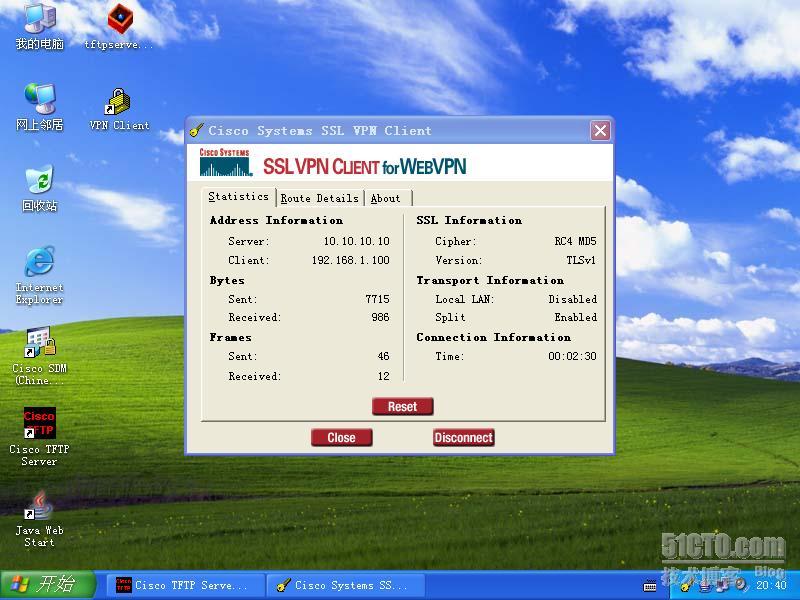Select the 网上邻居 desktop icon
The image size is (800, 600).
[40, 107]
